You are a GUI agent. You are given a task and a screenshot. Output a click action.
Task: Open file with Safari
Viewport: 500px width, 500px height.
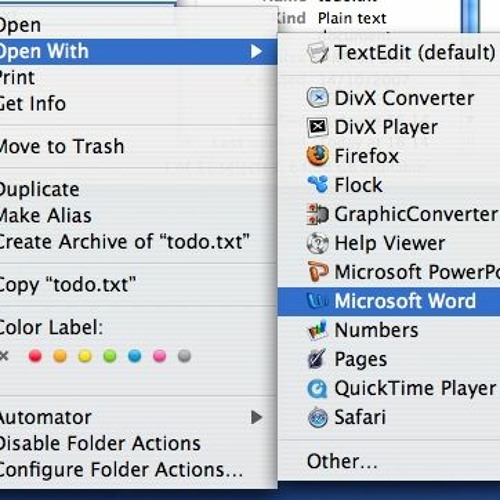(x=389, y=417)
